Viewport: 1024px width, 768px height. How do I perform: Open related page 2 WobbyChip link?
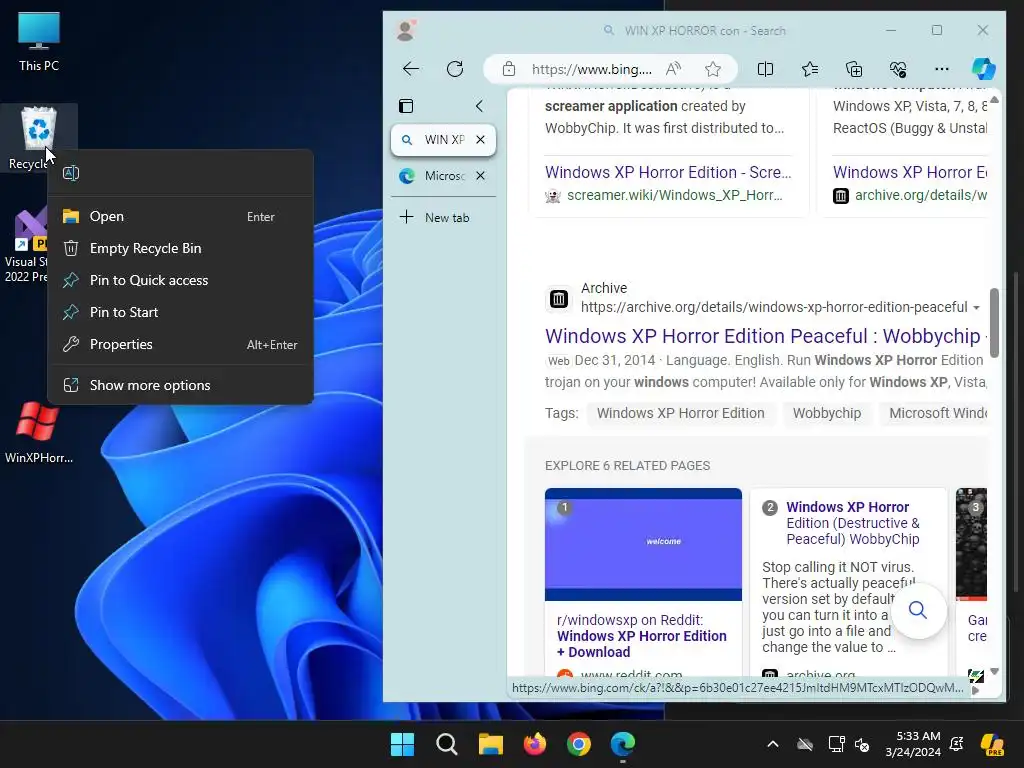(852, 523)
